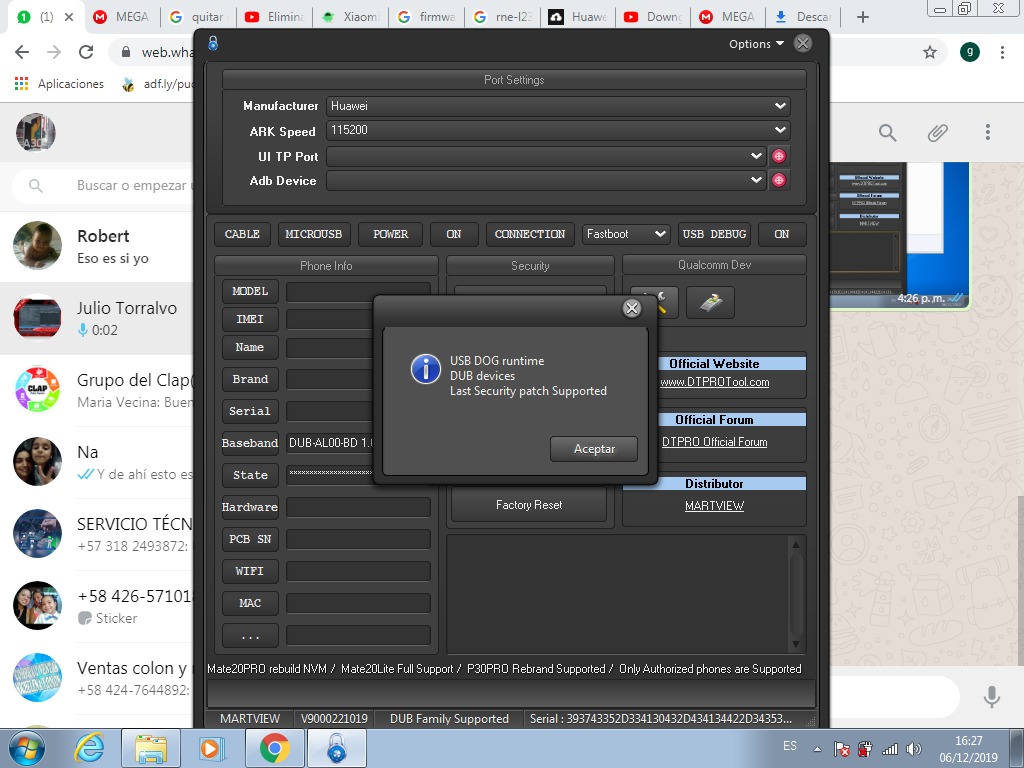Open MARTVIEW distributor link
The height and width of the screenshot is (768, 1024).
[714, 506]
